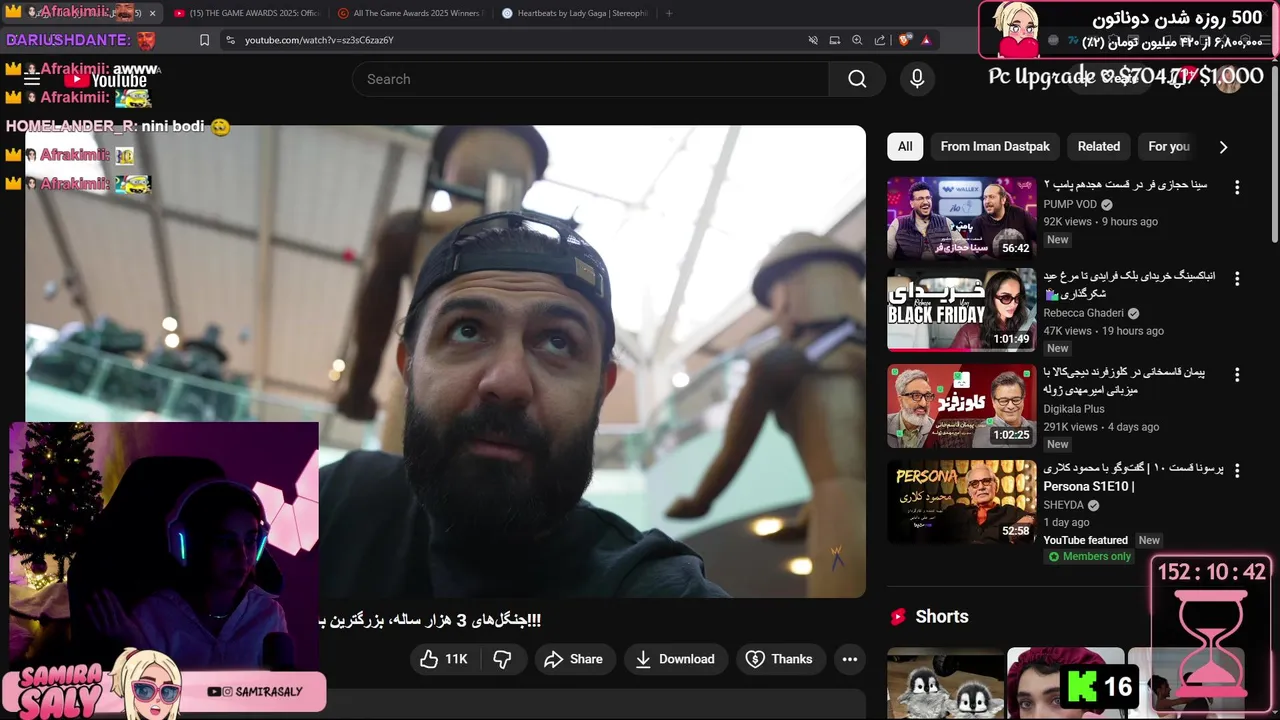Image resolution: width=1280 pixels, height=720 pixels.
Task: Open the PUMP VOD video thumbnail 56:42
Action: click(962, 218)
